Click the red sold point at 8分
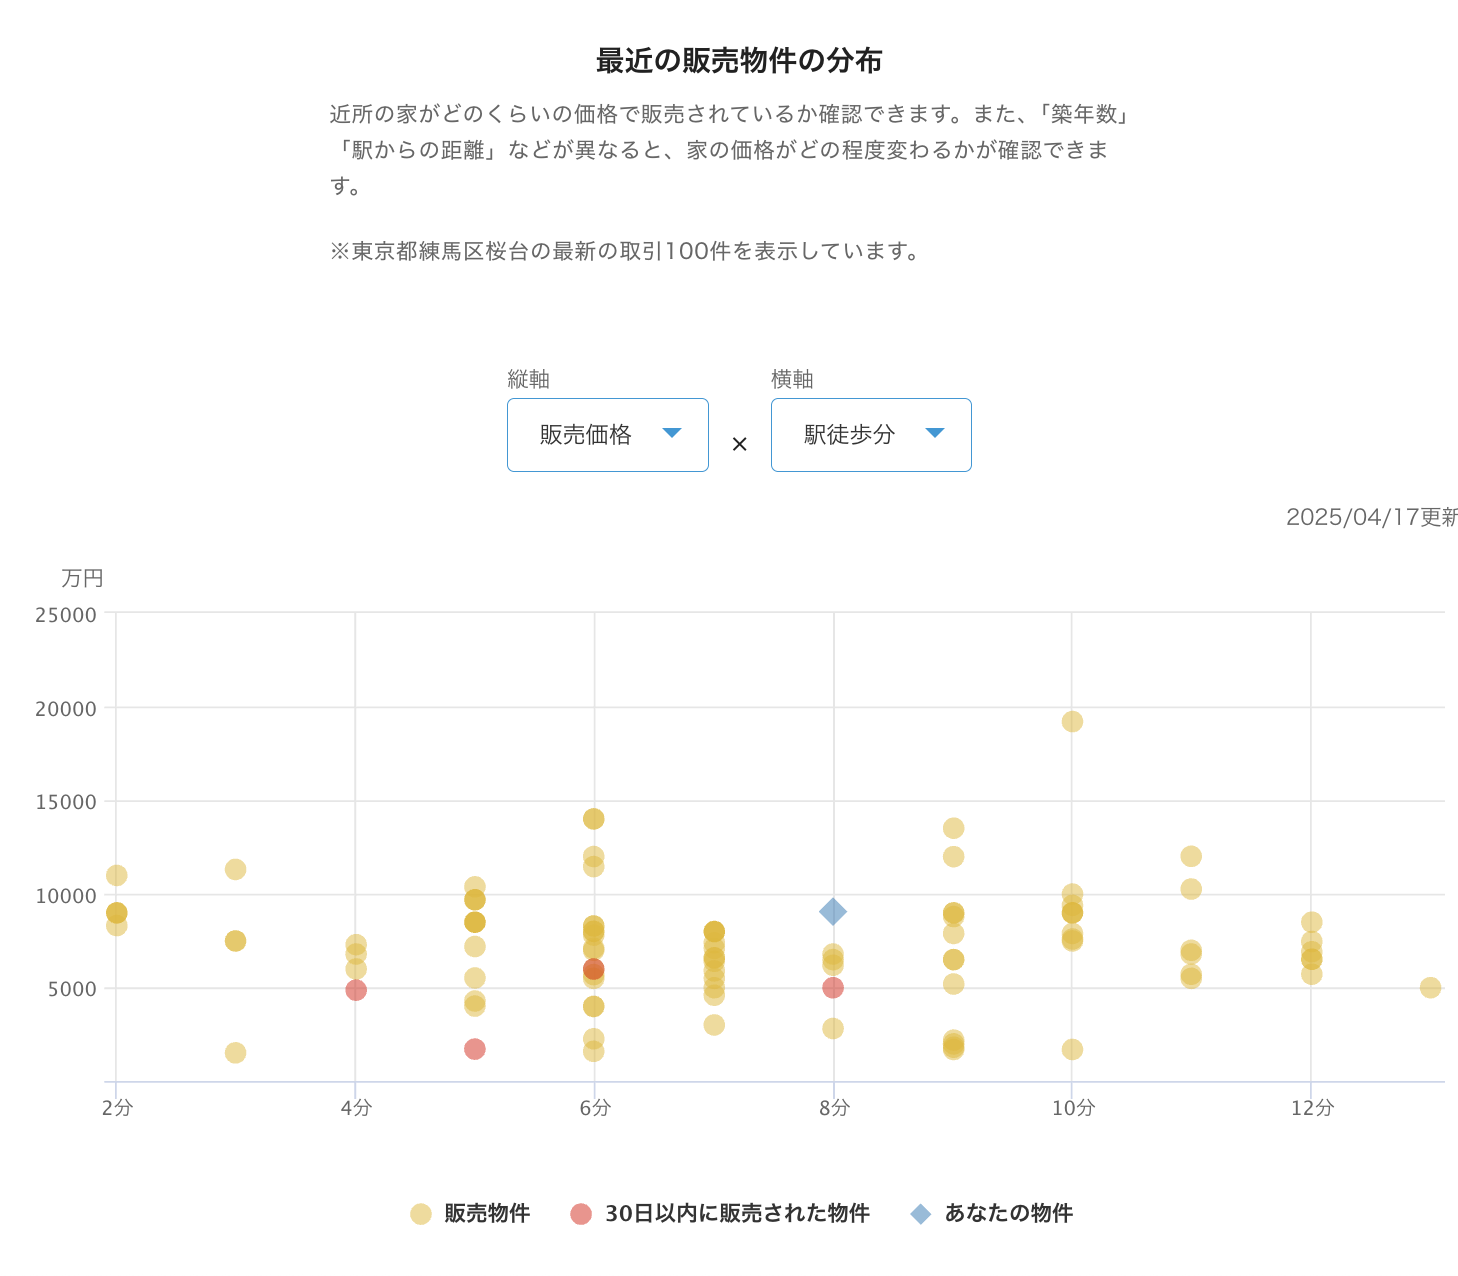Screen dimensions: 1458x1276 (x=833, y=988)
